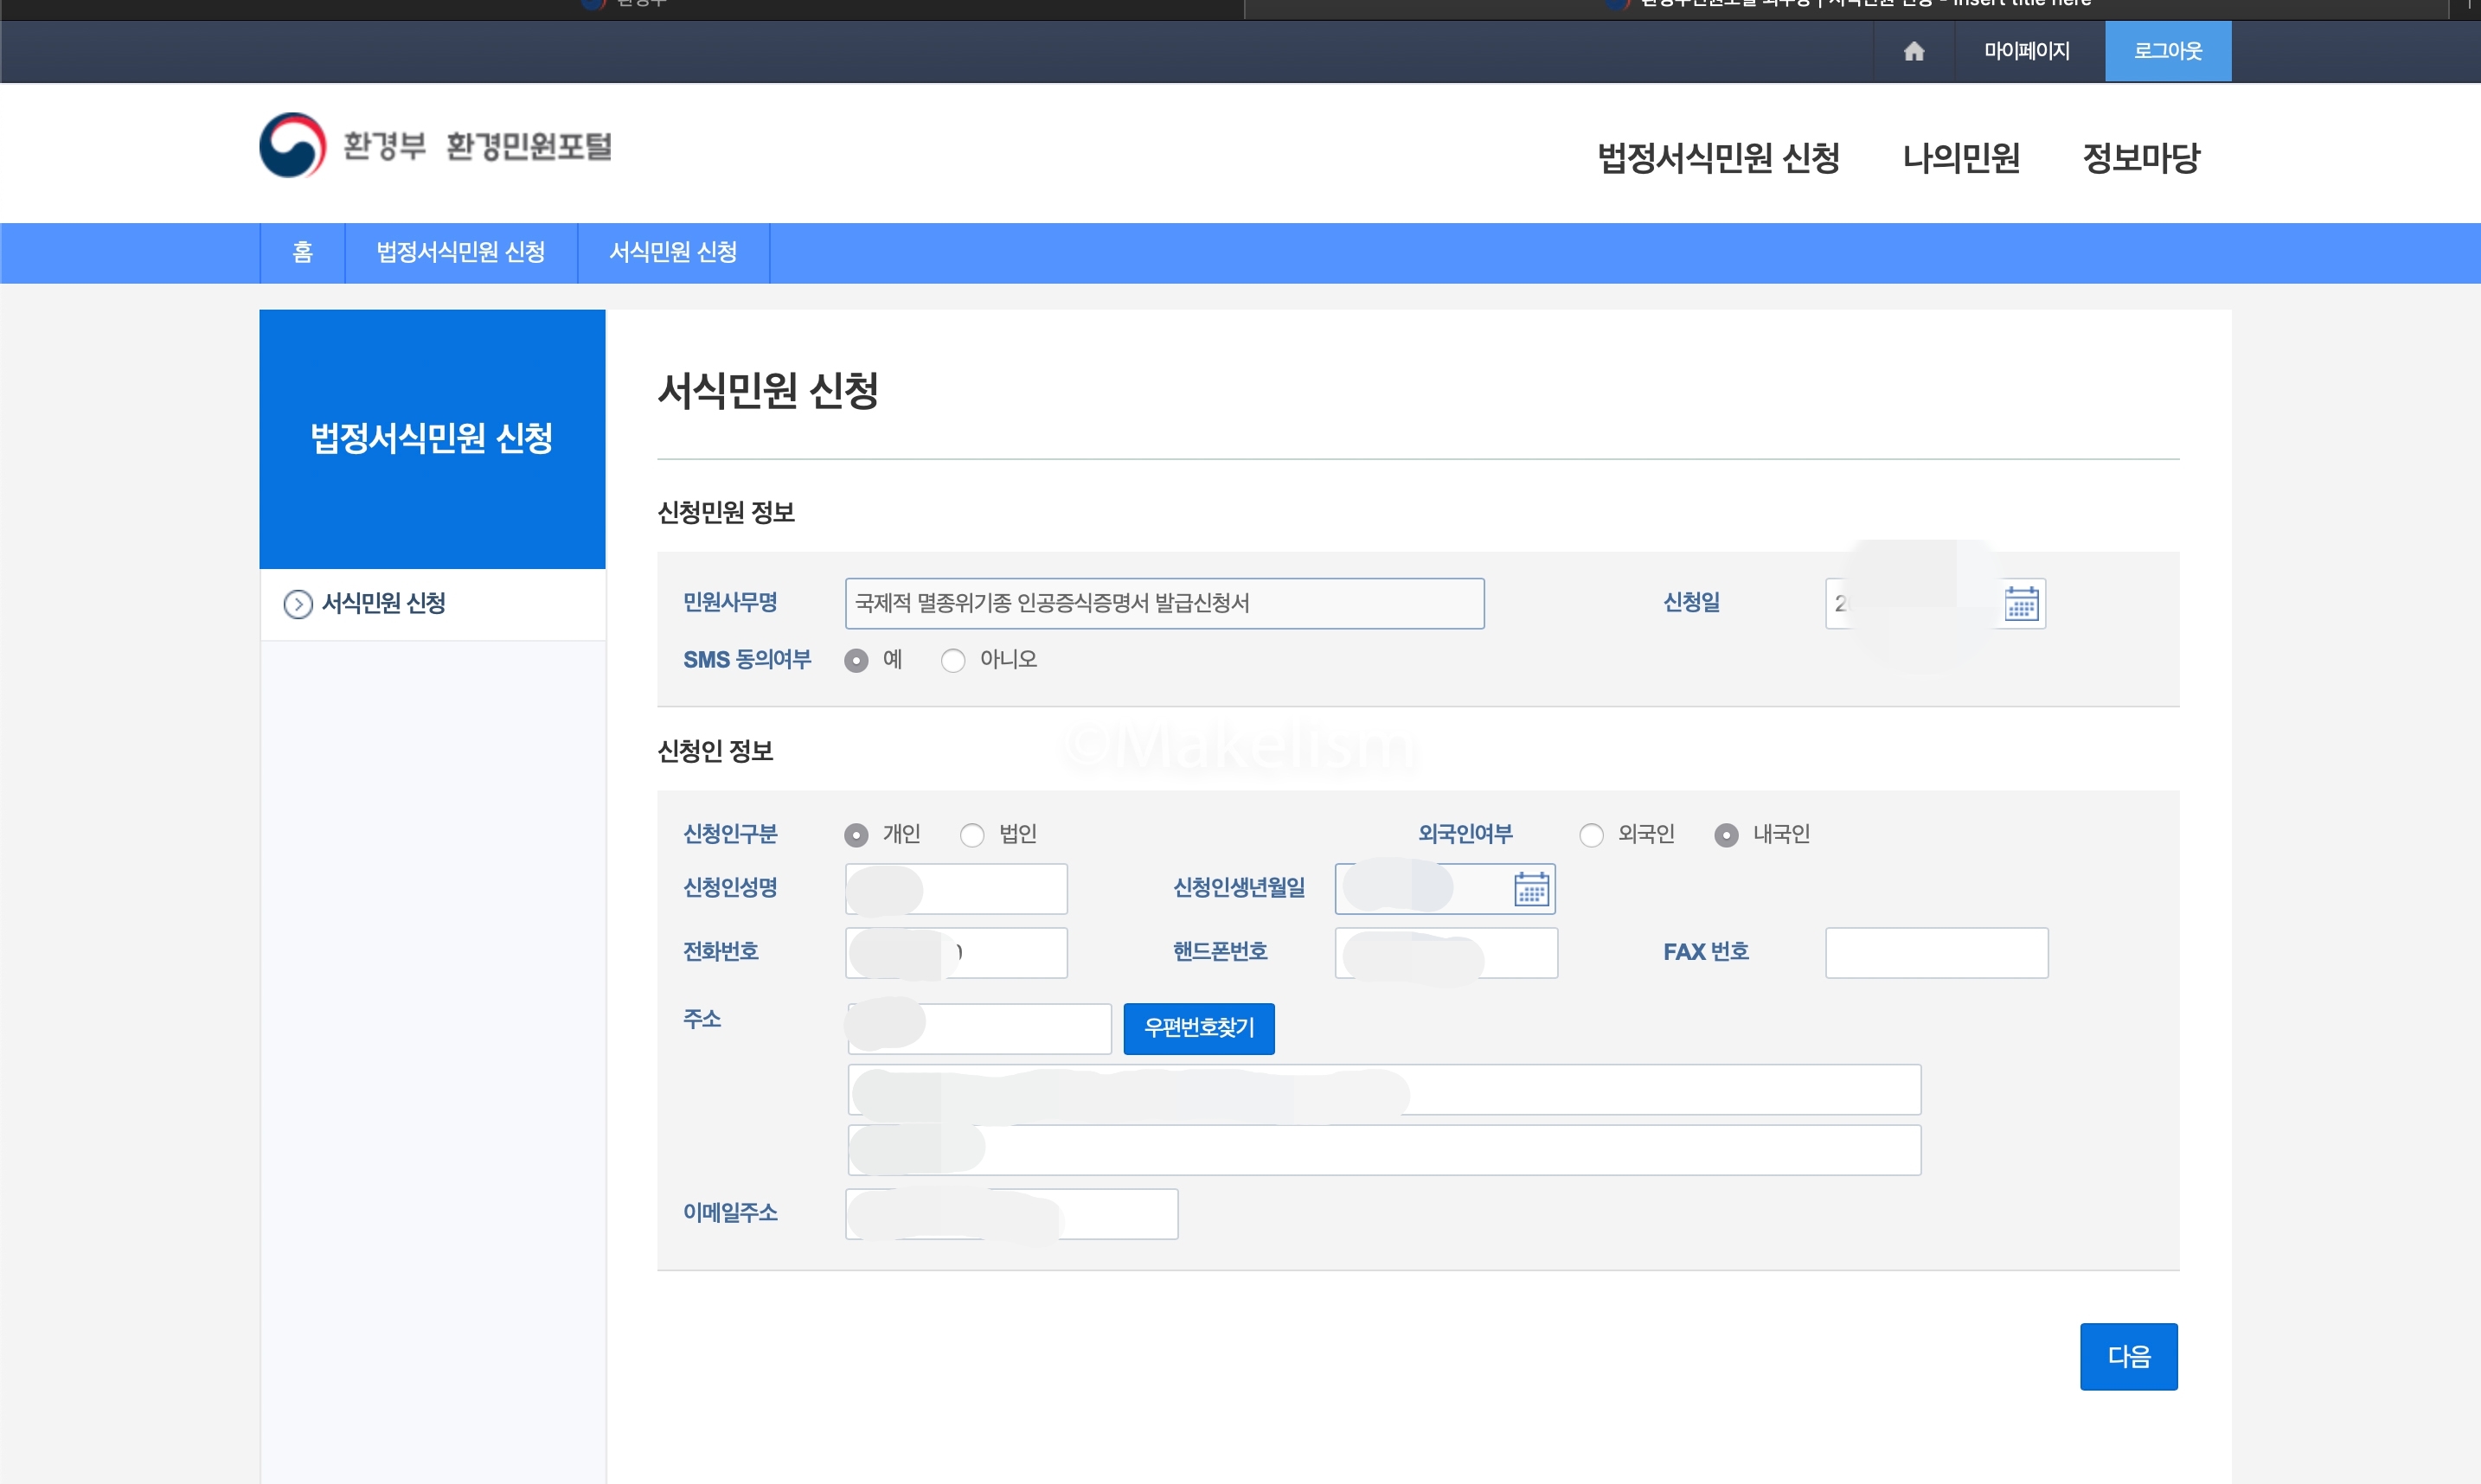Click the circled arrow beside 서식민원 신청

tap(298, 604)
